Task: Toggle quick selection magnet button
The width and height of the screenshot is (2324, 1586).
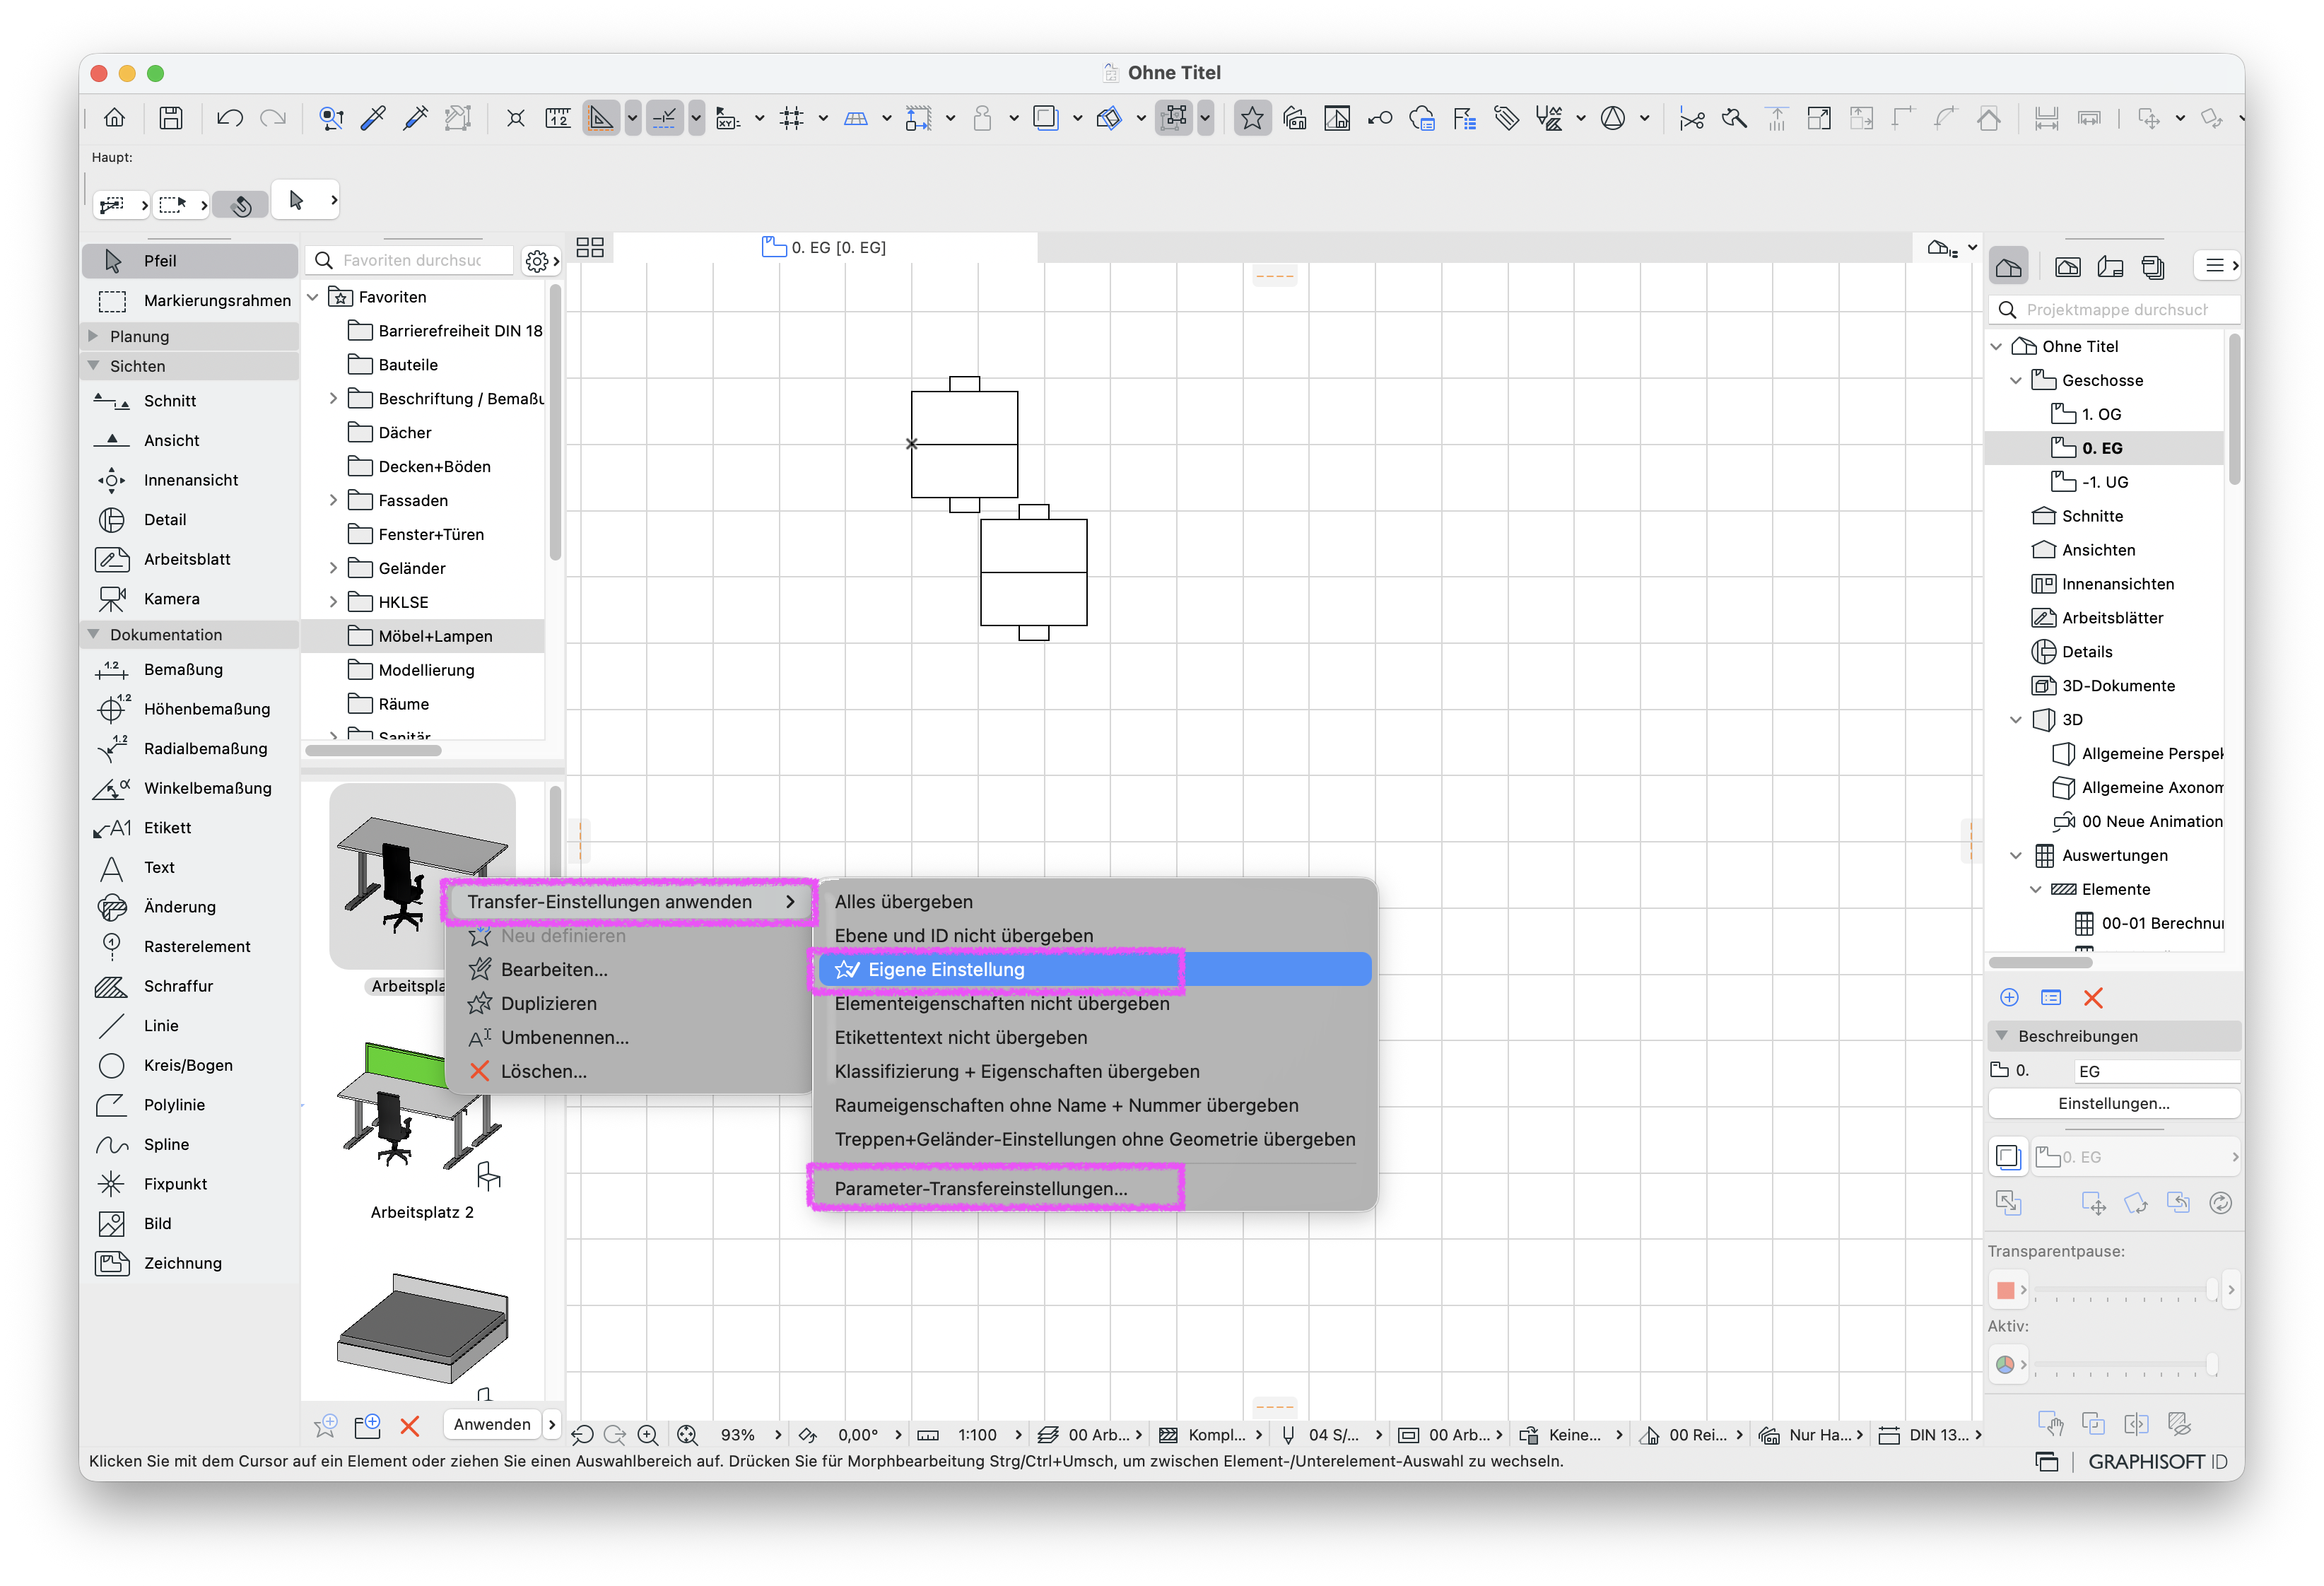Action: (x=241, y=205)
